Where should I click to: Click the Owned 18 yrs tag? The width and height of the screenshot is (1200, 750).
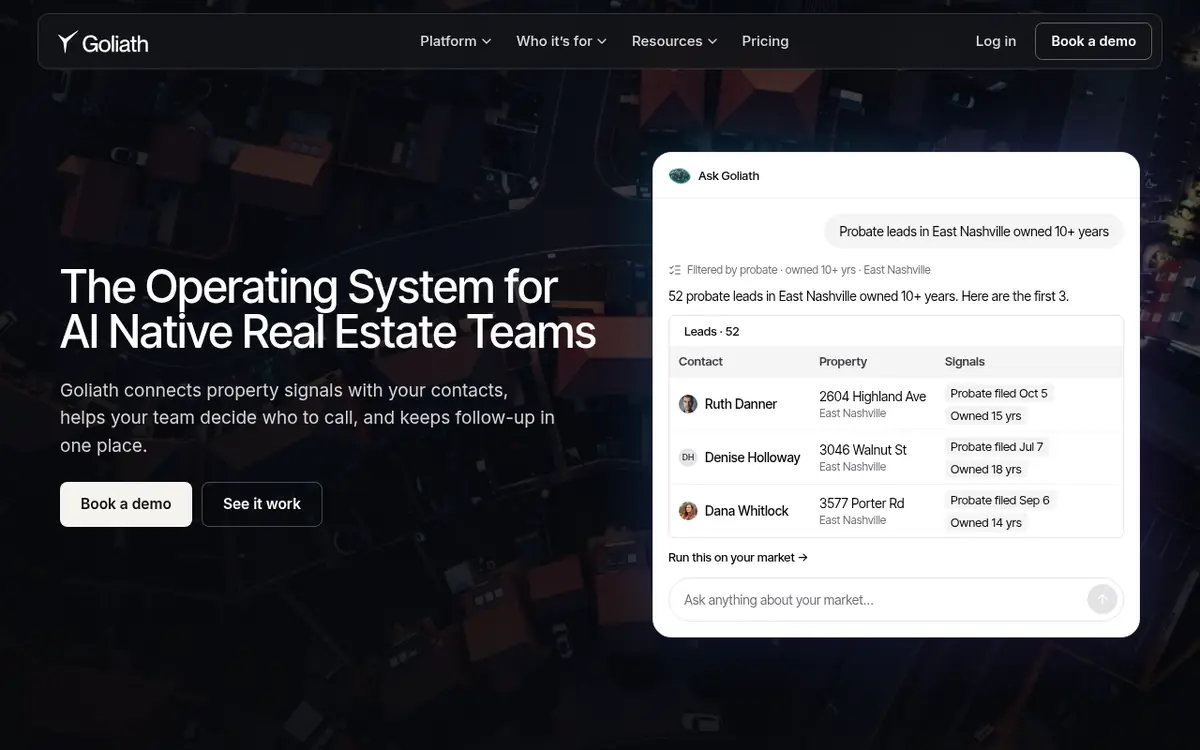pyautogui.click(x=986, y=469)
